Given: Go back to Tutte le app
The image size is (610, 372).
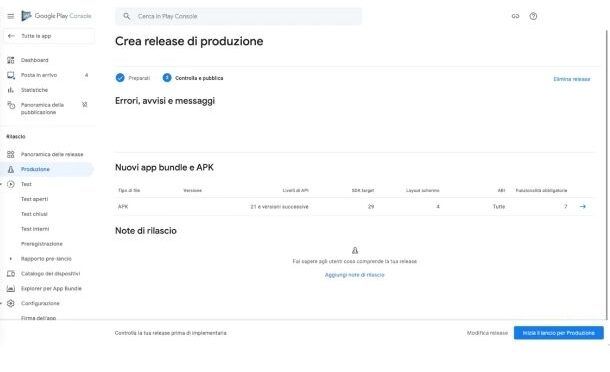Looking at the screenshot, I should click(49, 36).
